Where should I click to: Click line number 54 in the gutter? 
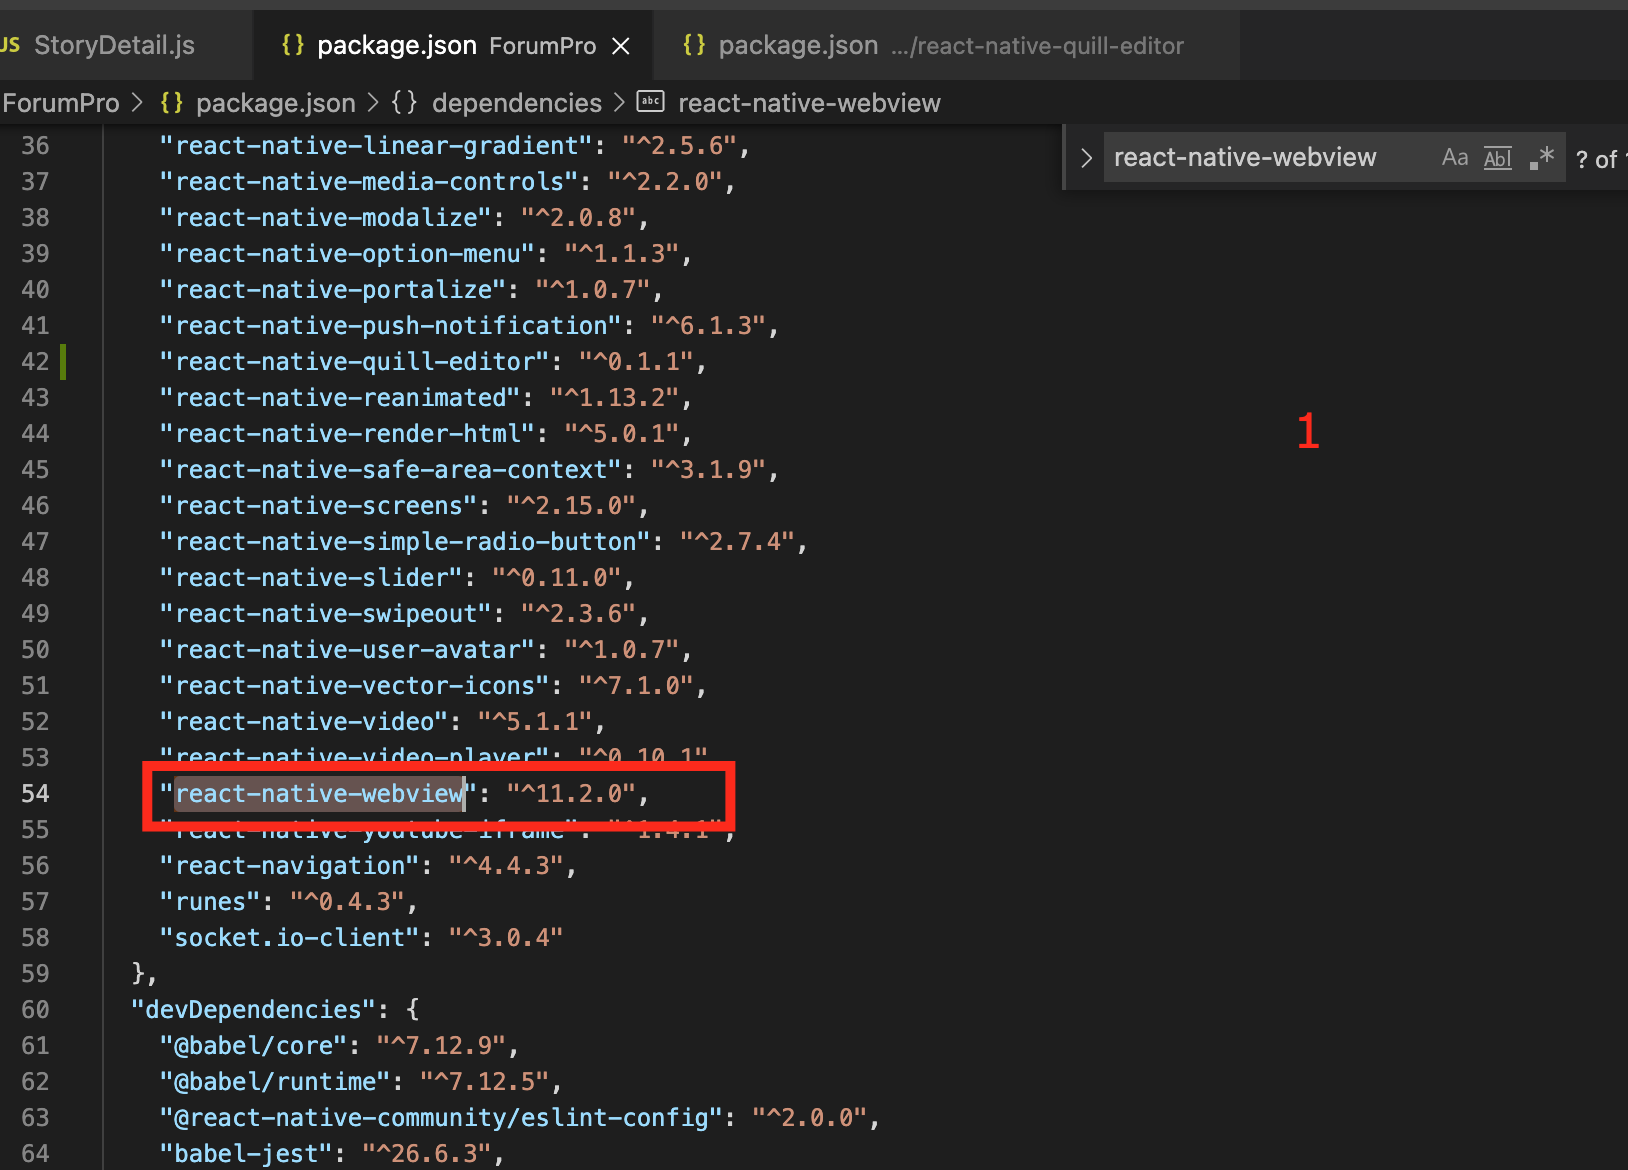[35, 793]
